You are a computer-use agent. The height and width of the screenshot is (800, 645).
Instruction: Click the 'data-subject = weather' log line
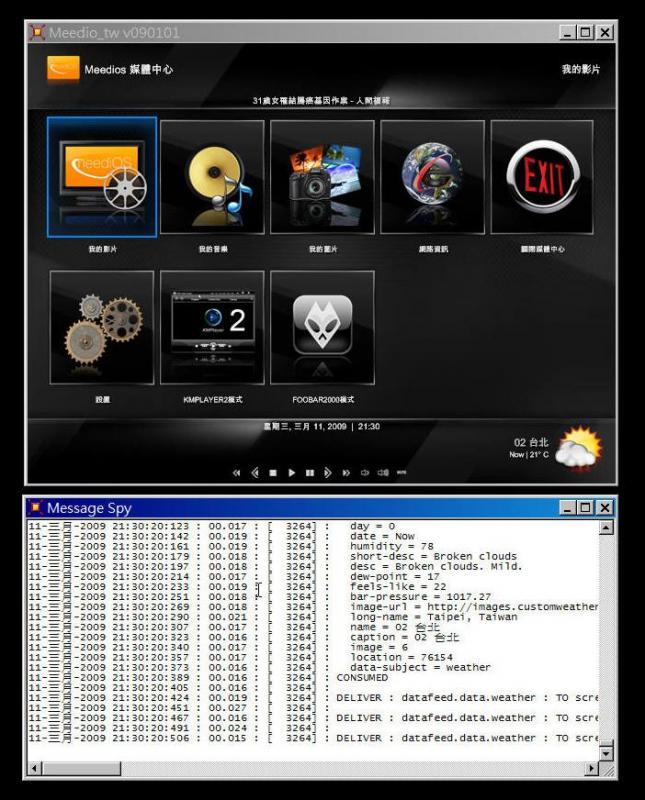click(x=420, y=667)
